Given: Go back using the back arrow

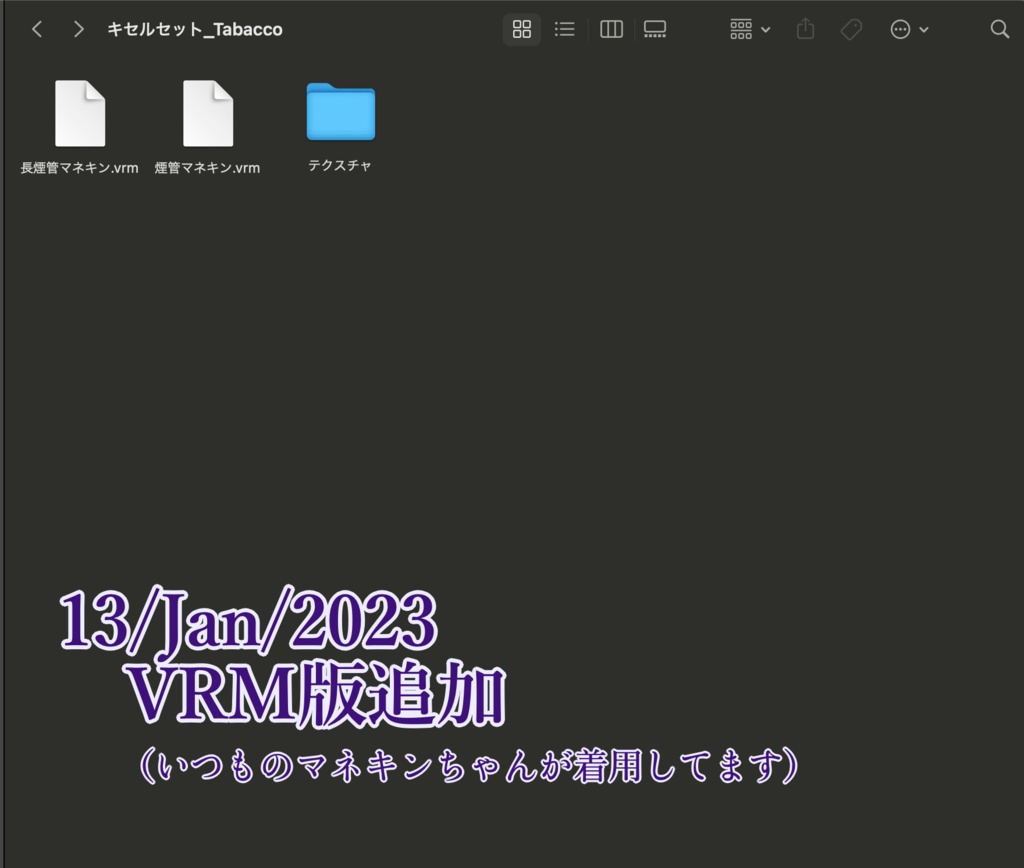Looking at the screenshot, I should pos(36,29).
